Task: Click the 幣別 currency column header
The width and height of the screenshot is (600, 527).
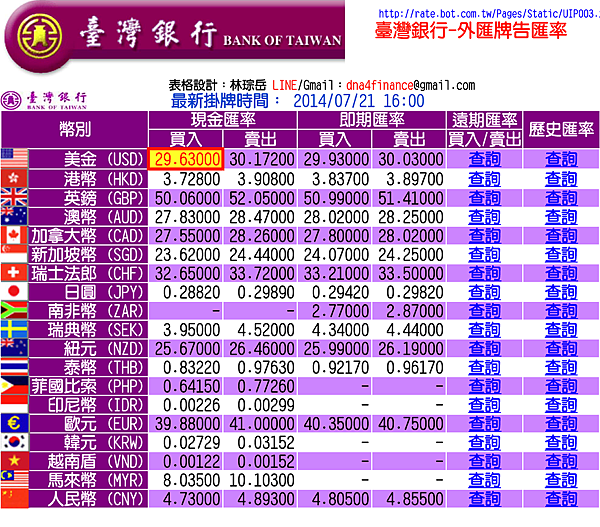Action: [75, 129]
